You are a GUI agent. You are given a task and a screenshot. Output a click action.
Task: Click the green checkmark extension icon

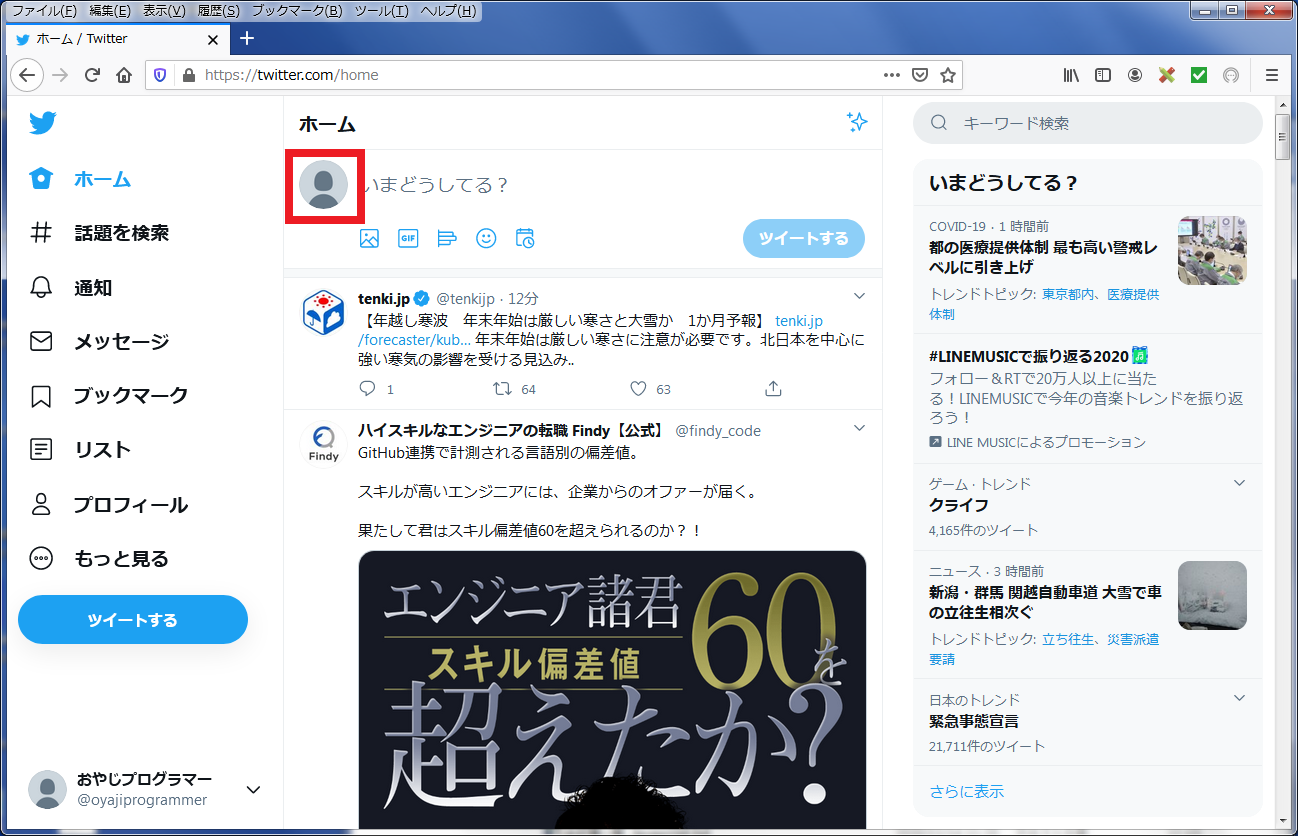[x=1199, y=75]
